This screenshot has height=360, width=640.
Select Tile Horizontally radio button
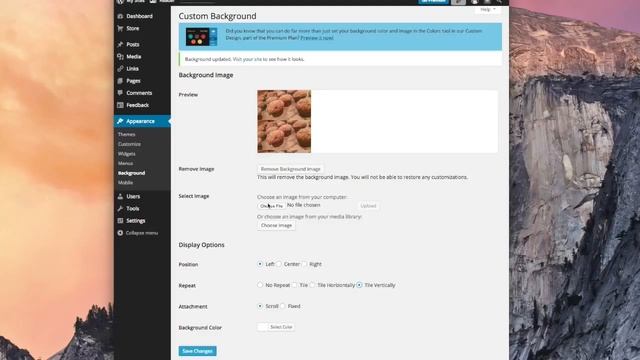point(312,285)
